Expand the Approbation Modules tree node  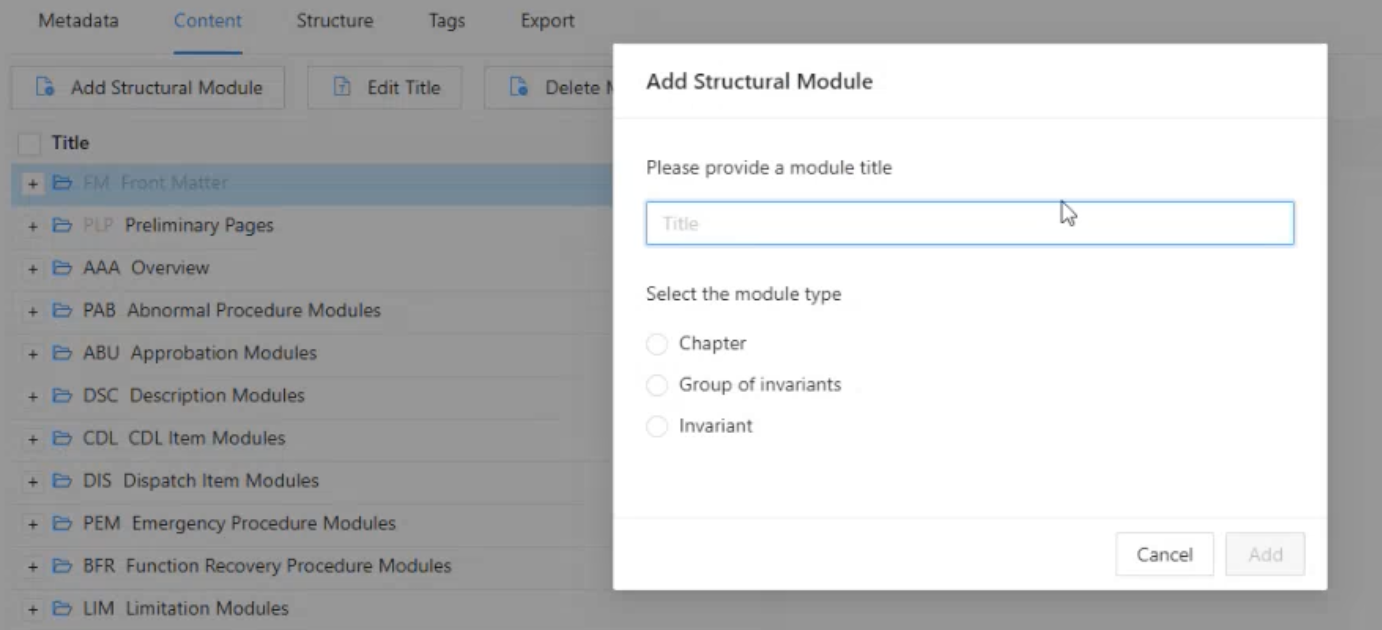point(33,354)
